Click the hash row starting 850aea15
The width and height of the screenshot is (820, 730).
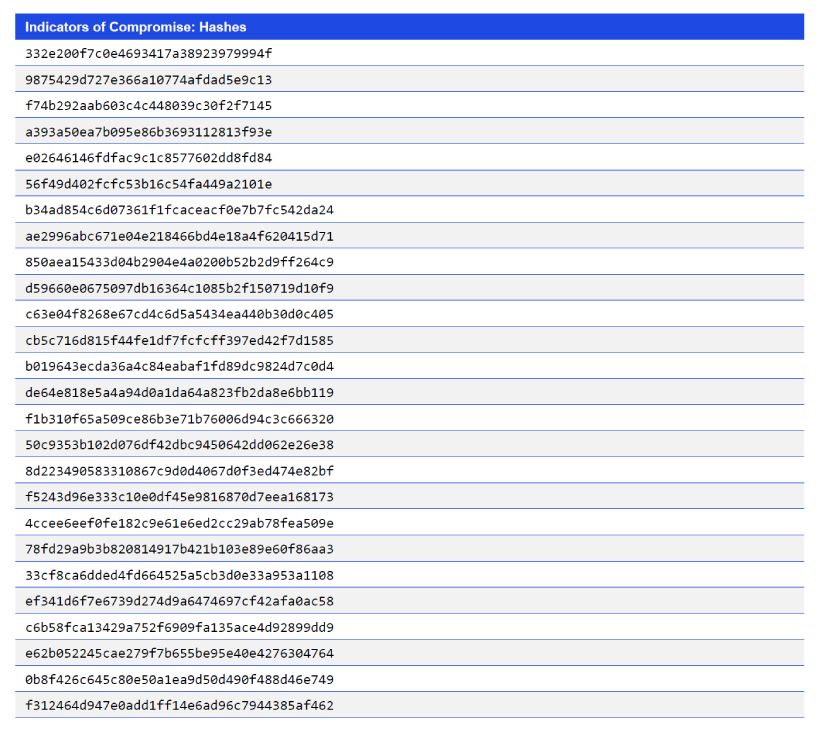[x=180, y=262]
